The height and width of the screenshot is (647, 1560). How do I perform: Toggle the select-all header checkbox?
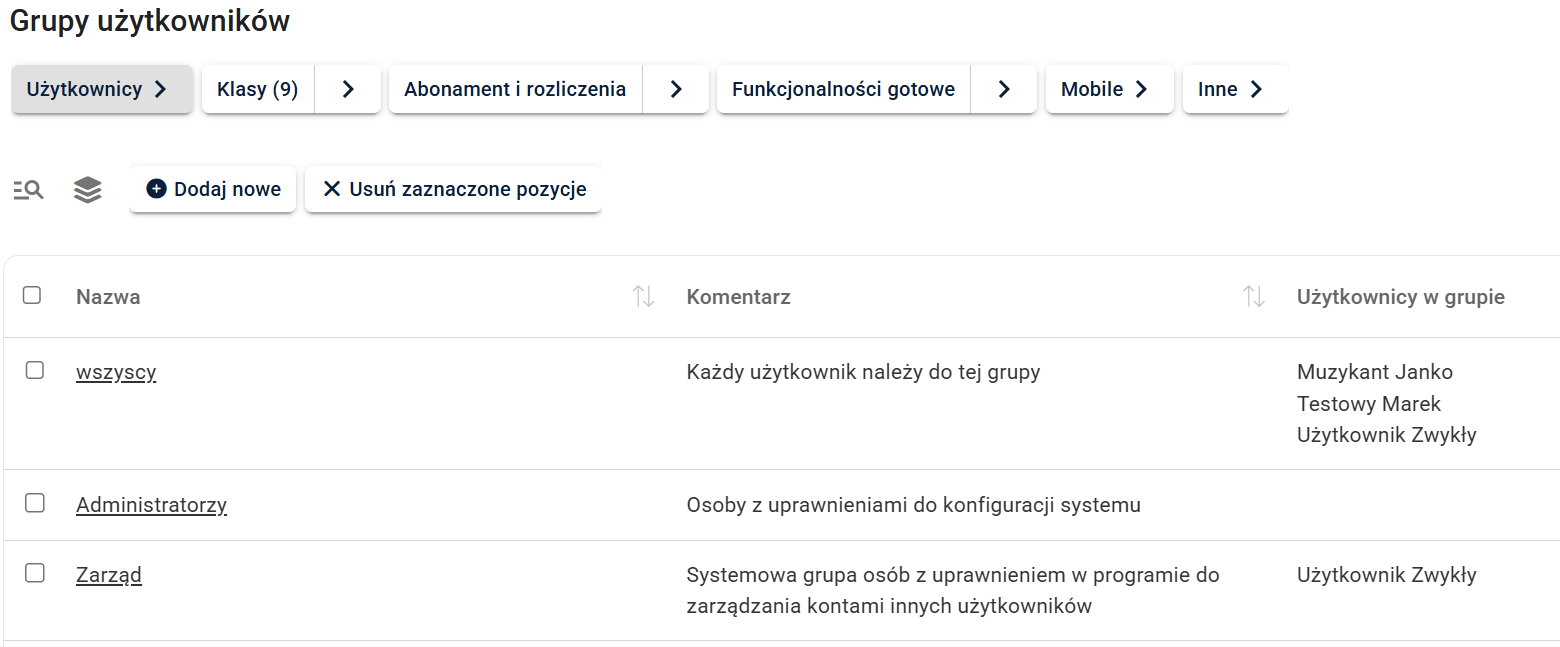[32, 295]
